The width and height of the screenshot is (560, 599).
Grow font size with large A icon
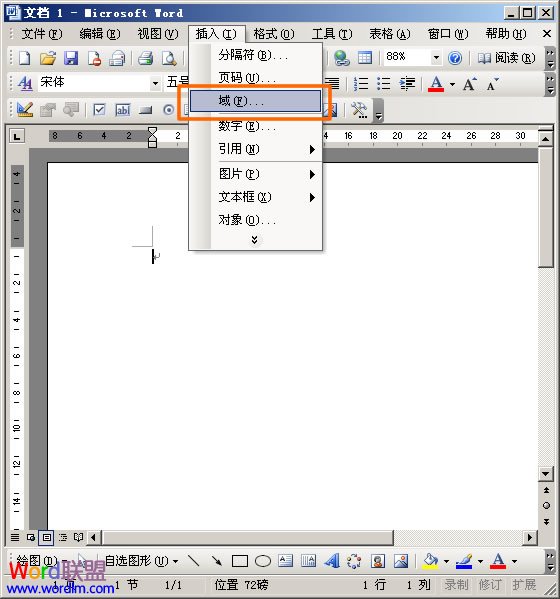pos(469,83)
